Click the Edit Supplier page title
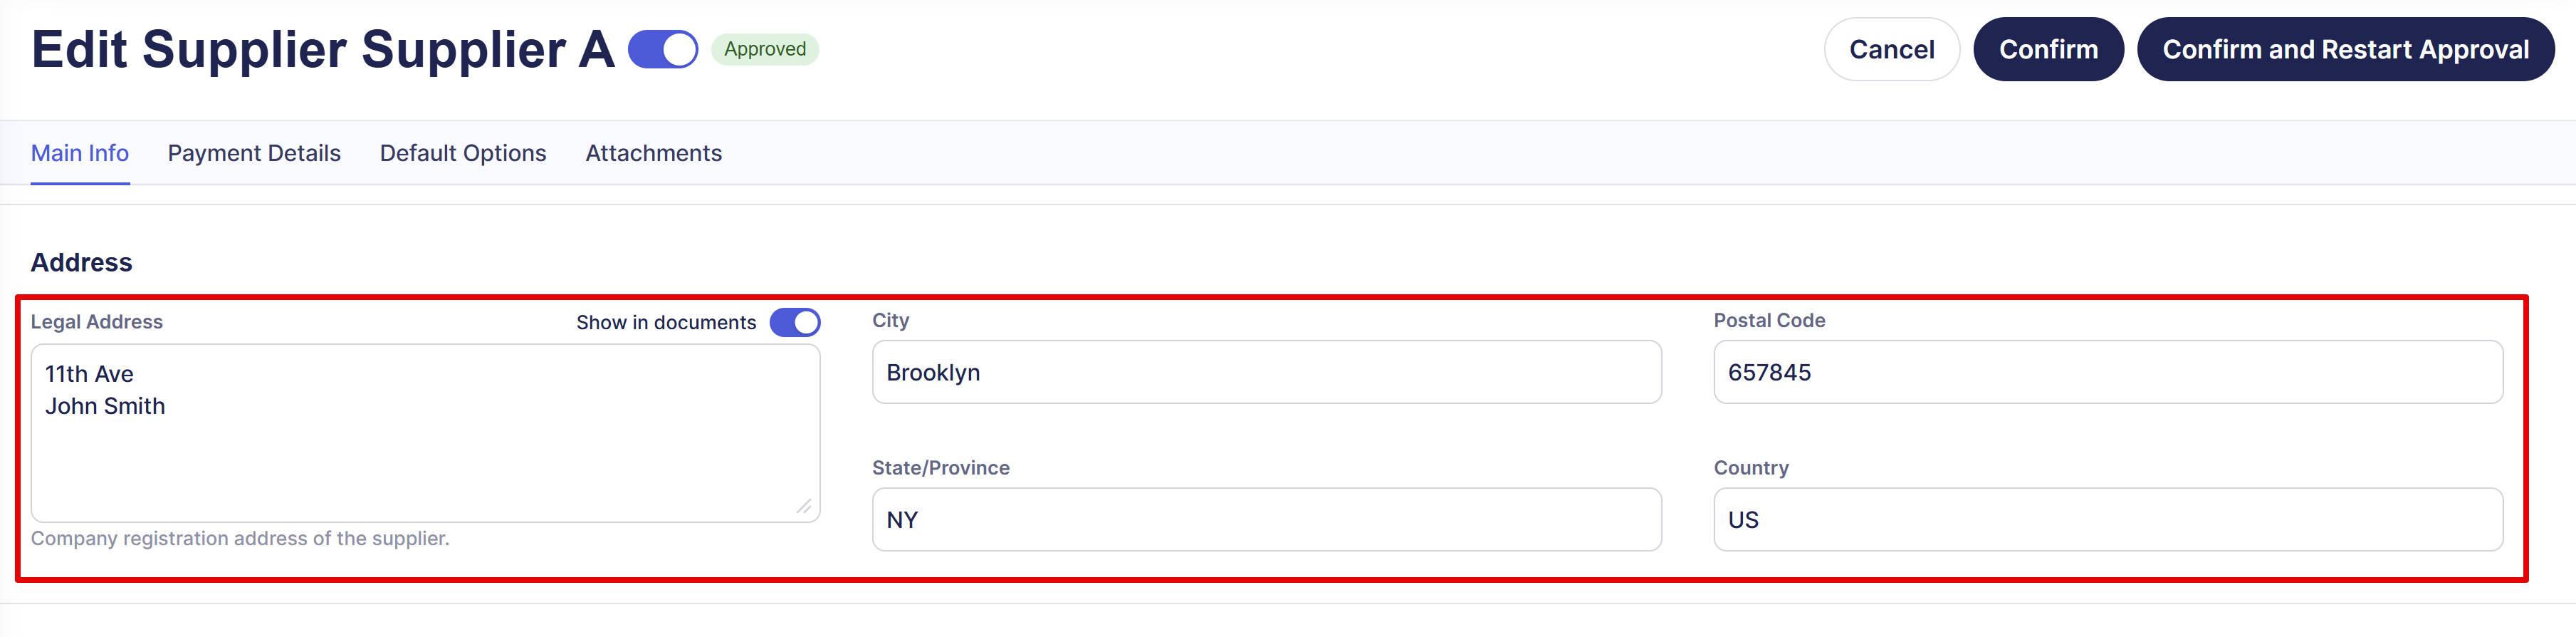The height and width of the screenshot is (637, 2576). click(323, 49)
